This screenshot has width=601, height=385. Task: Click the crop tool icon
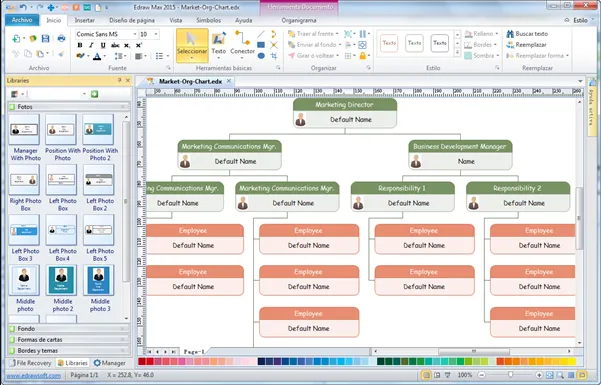(274, 56)
